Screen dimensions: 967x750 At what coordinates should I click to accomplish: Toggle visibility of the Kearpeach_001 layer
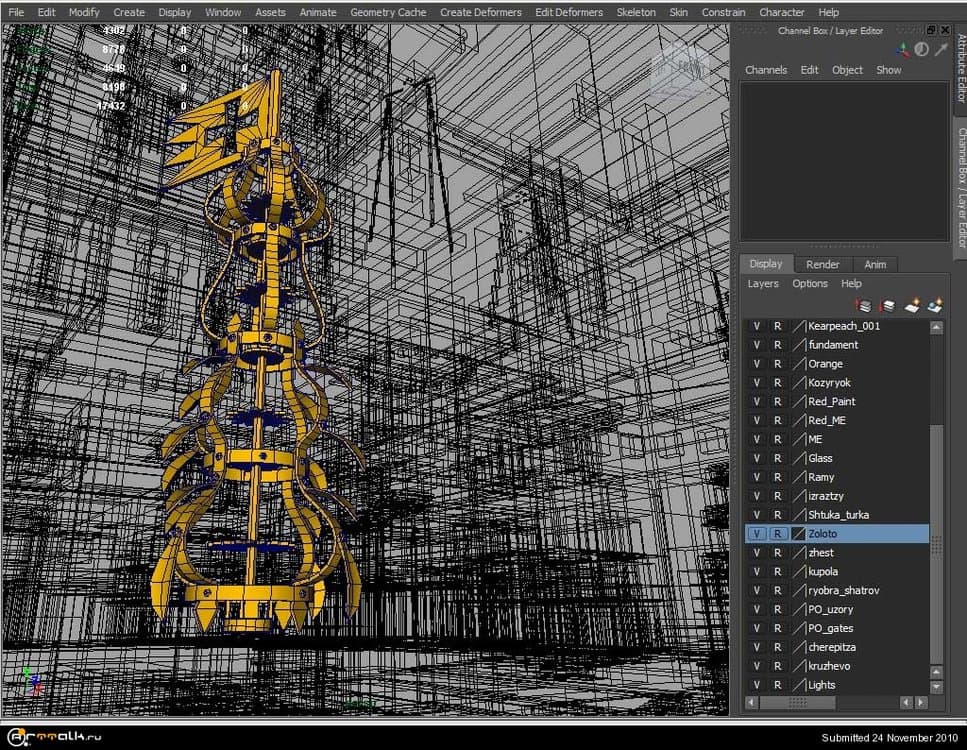click(757, 326)
